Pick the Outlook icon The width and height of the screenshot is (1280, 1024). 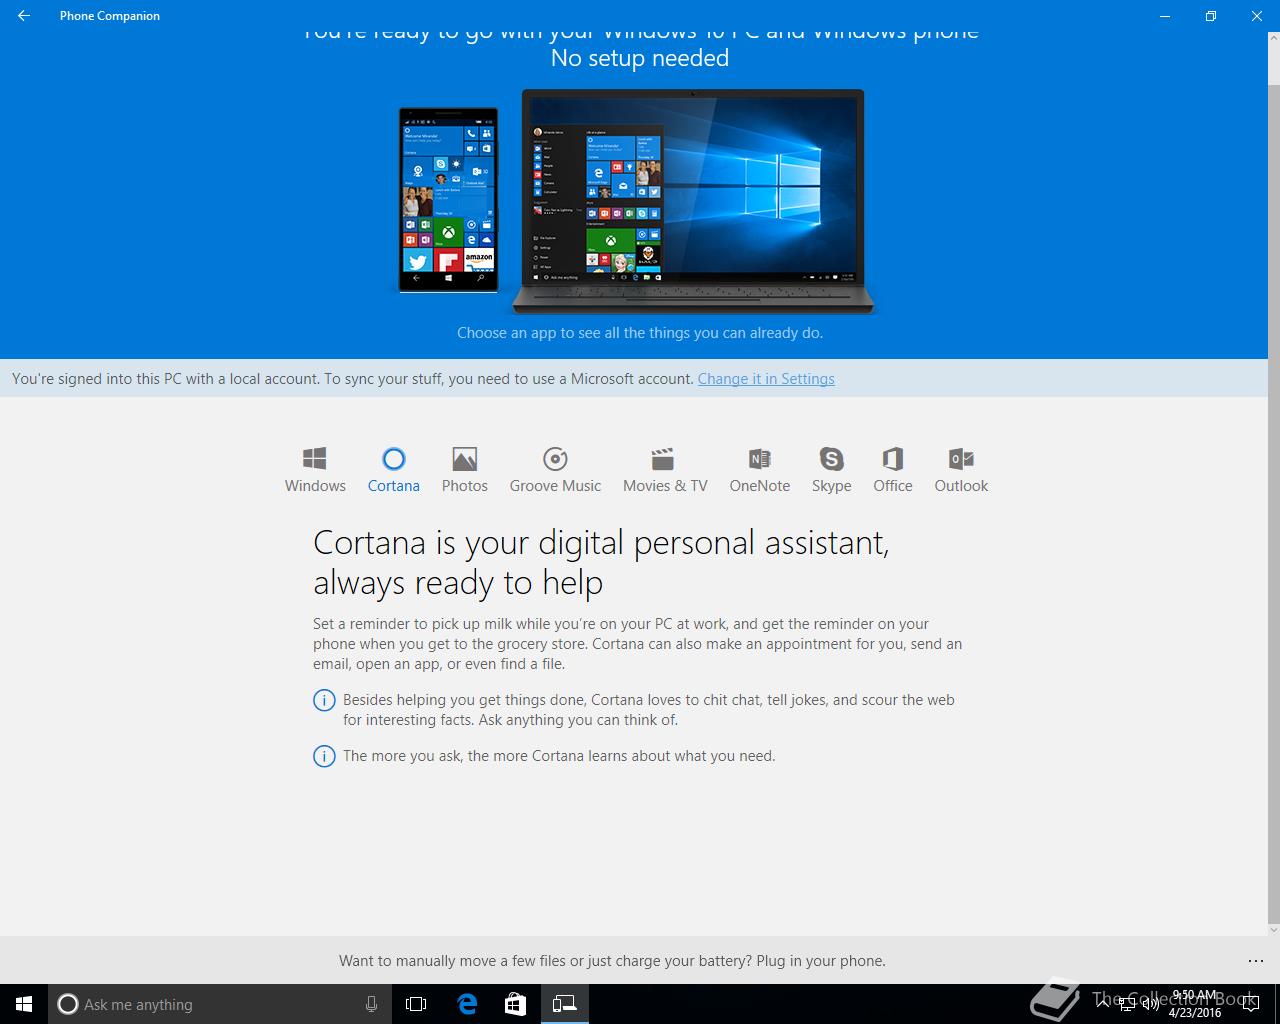pyautogui.click(x=961, y=459)
